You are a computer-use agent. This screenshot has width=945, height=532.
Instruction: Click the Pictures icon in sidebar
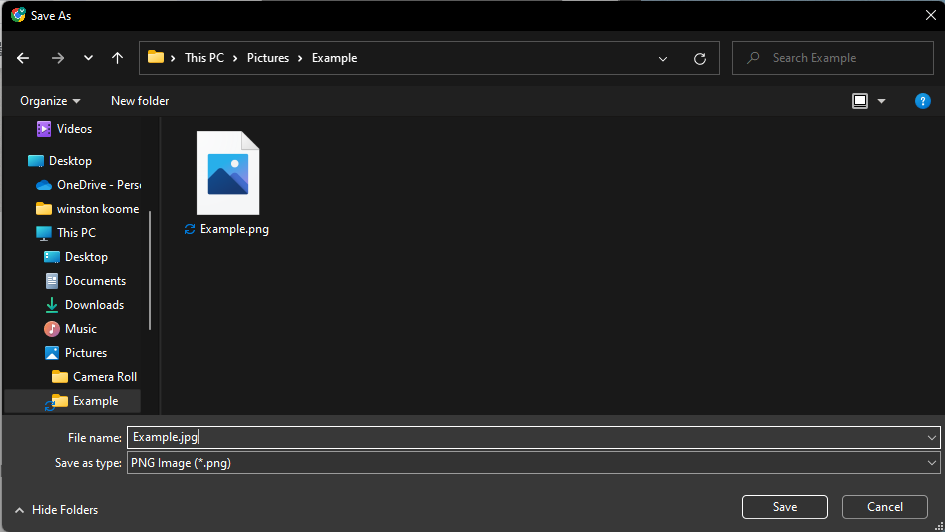pyautogui.click(x=52, y=353)
